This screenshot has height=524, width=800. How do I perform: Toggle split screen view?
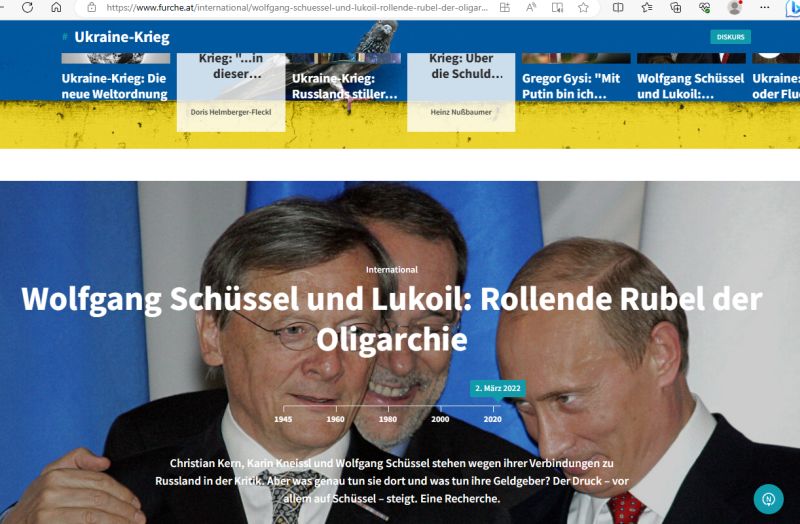coord(618,7)
